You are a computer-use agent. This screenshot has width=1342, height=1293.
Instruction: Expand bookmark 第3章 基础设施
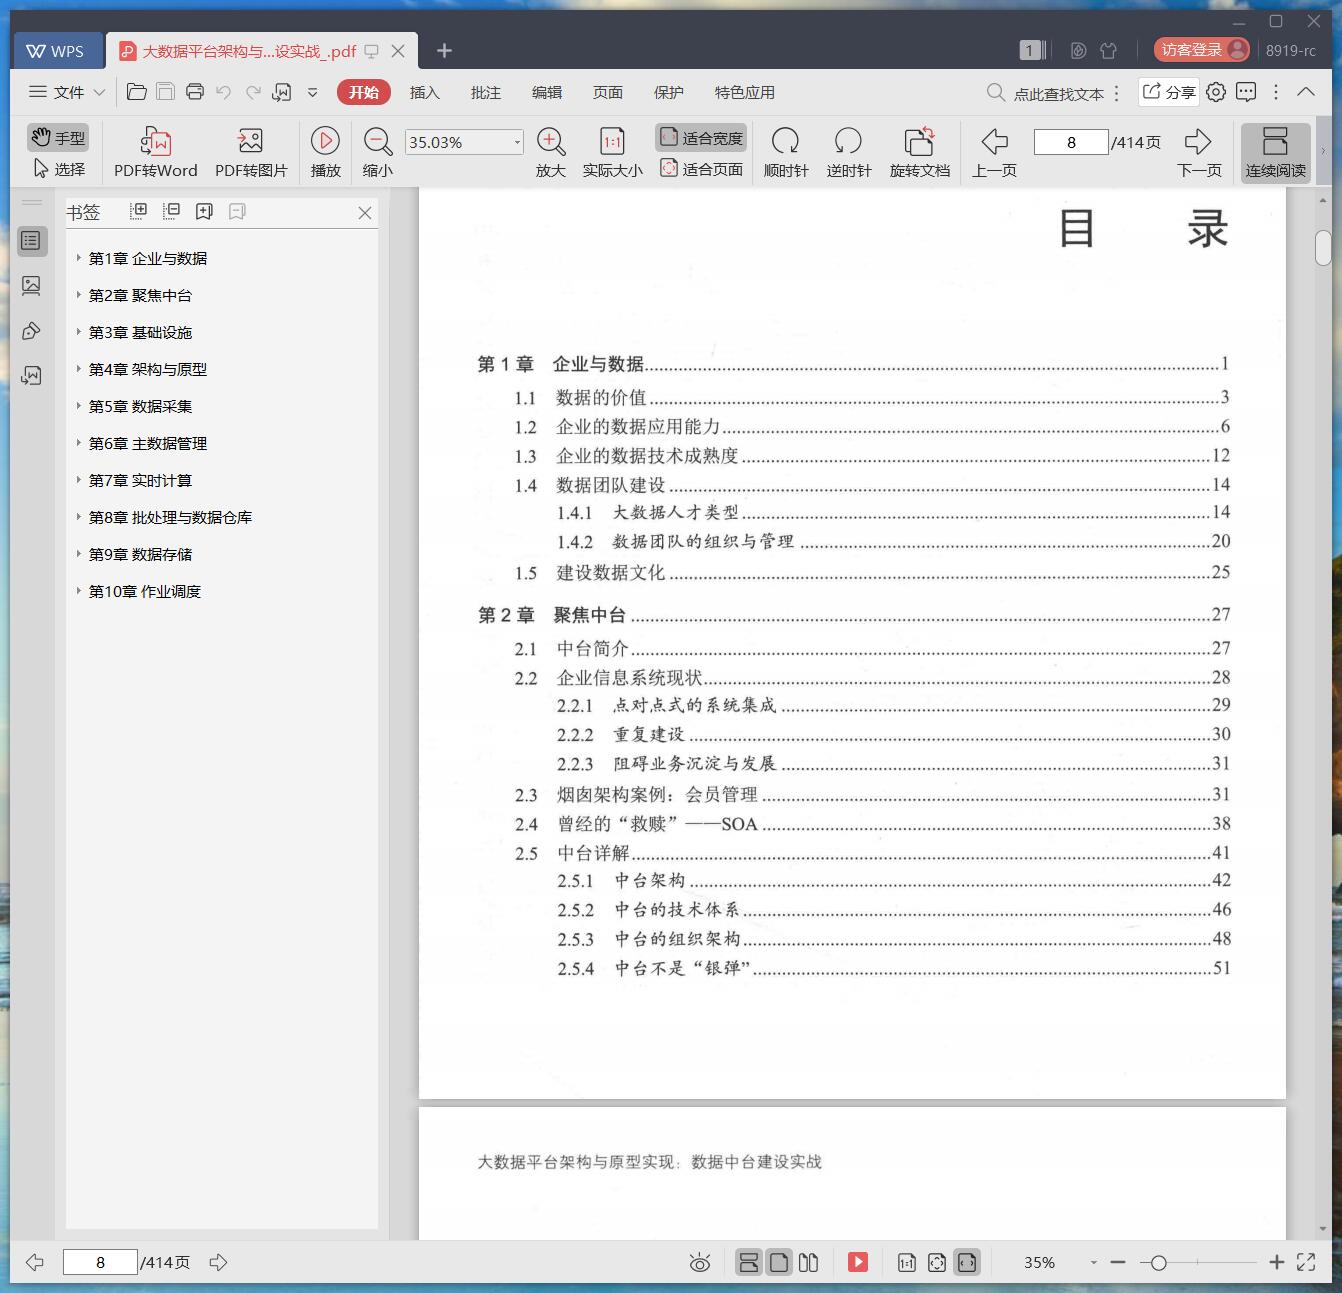click(78, 332)
